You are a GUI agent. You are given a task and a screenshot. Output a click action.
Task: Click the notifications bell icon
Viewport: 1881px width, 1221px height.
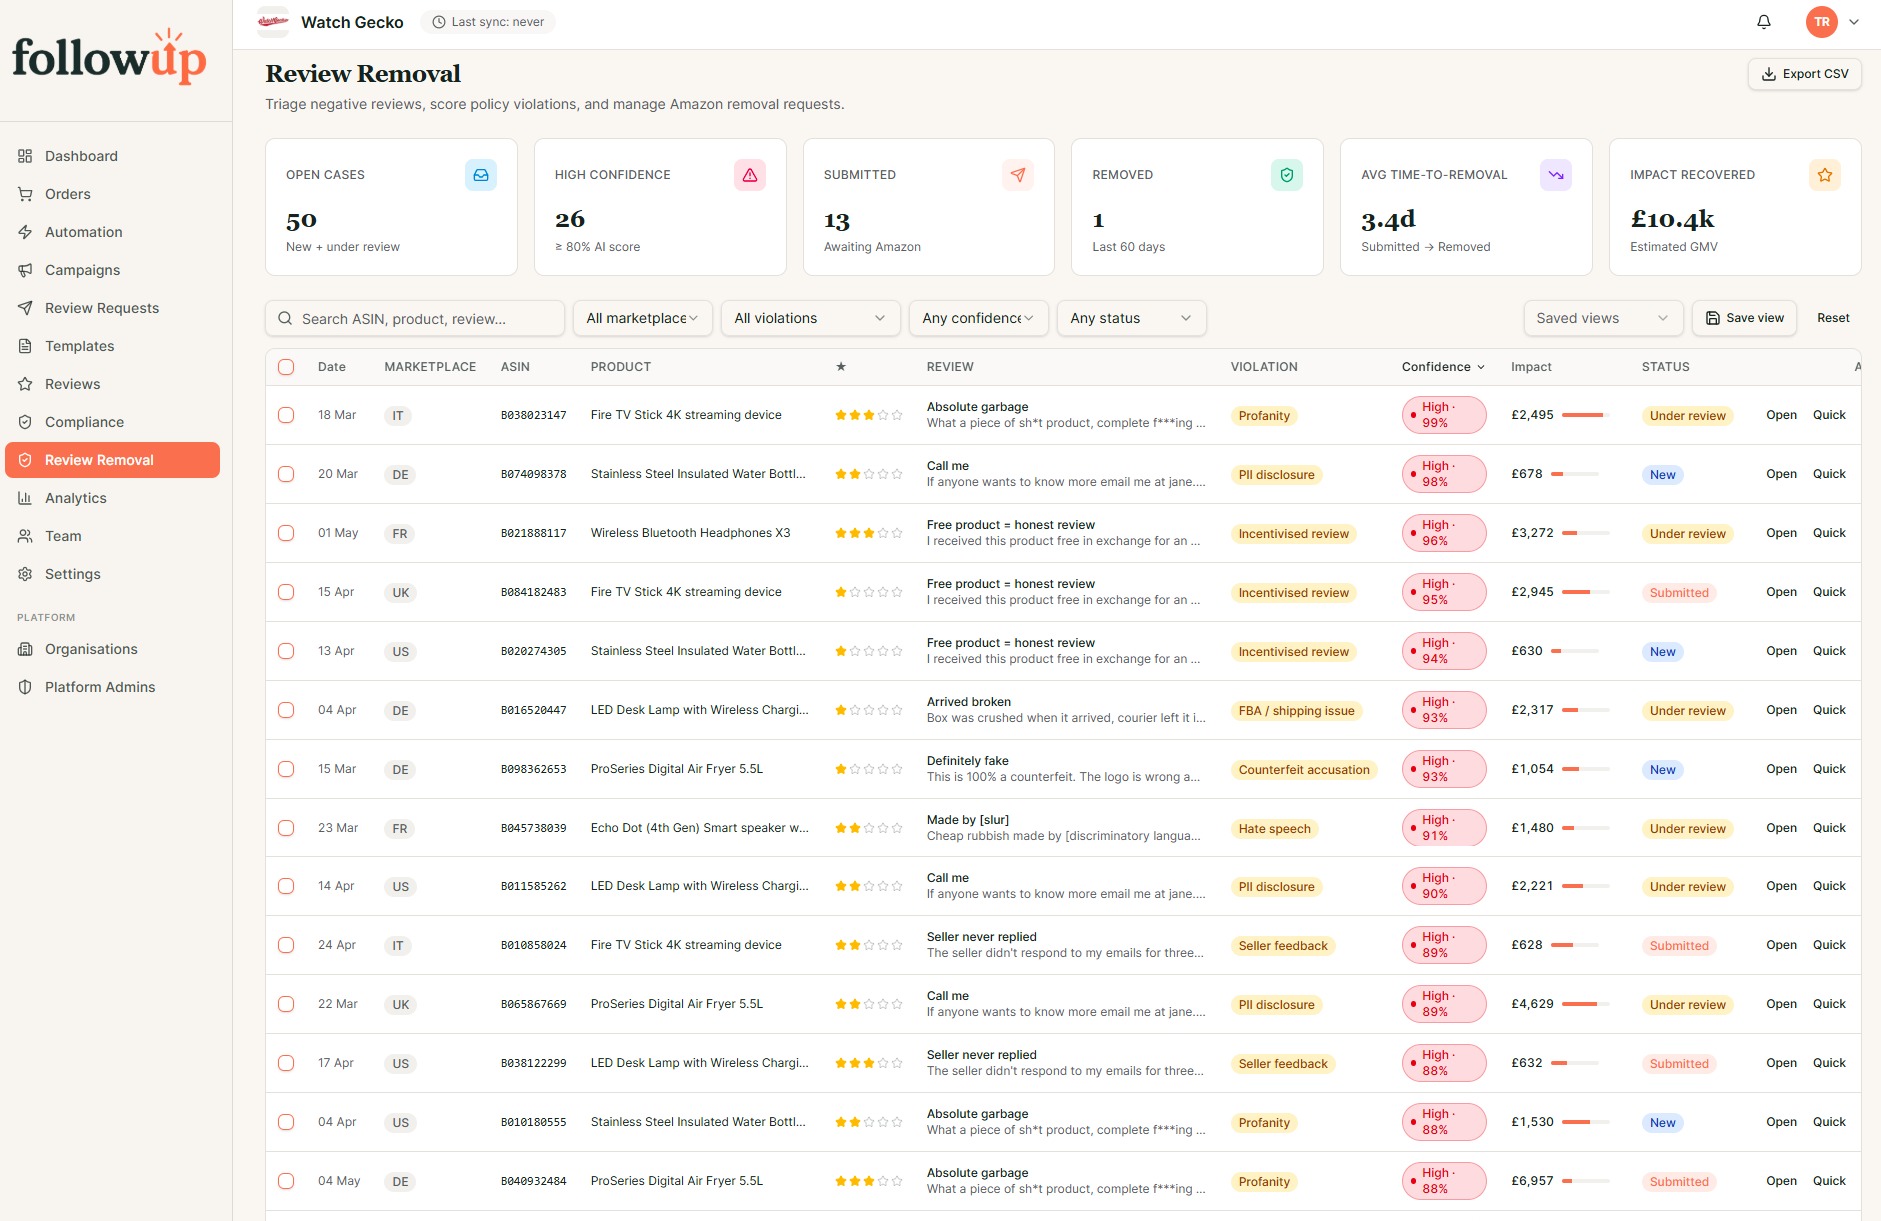(x=1764, y=22)
